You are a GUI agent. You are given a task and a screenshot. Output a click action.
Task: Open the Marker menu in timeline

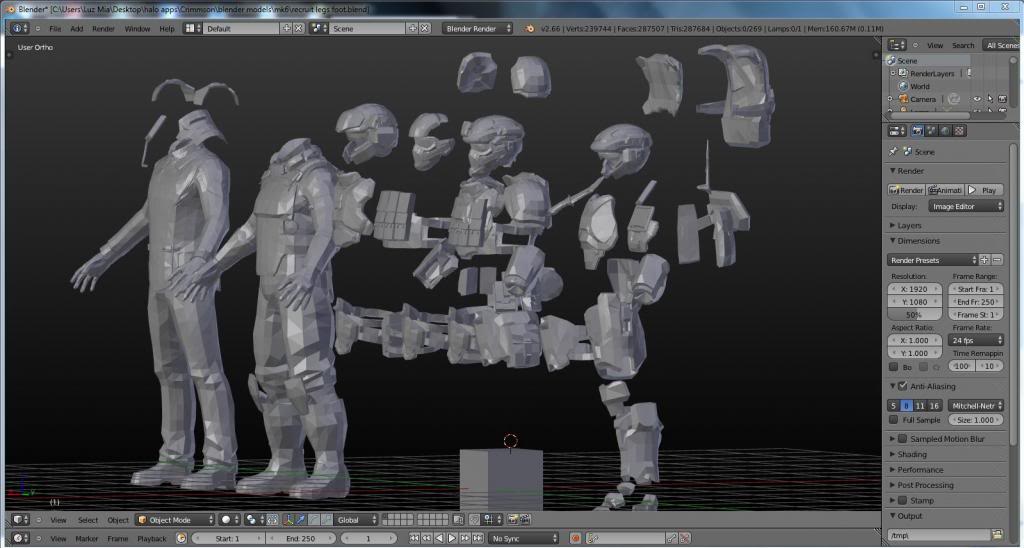pyautogui.click(x=87, y=539)
